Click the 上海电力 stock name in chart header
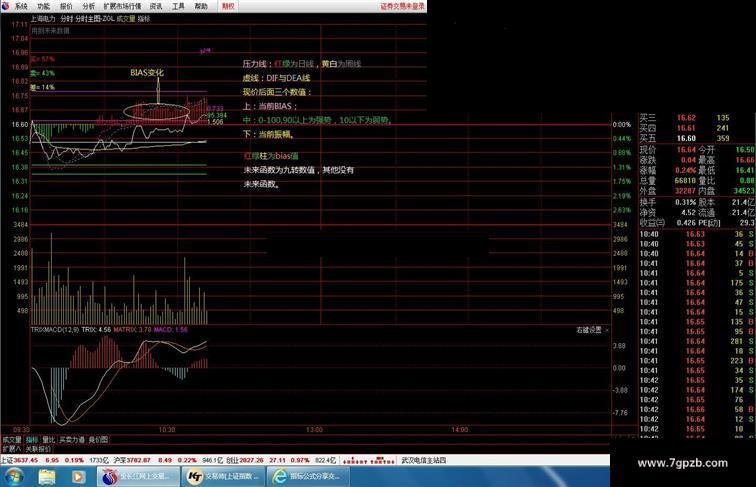Image resolution: width=756 pixels, height=487 pixels. point(43,19)
